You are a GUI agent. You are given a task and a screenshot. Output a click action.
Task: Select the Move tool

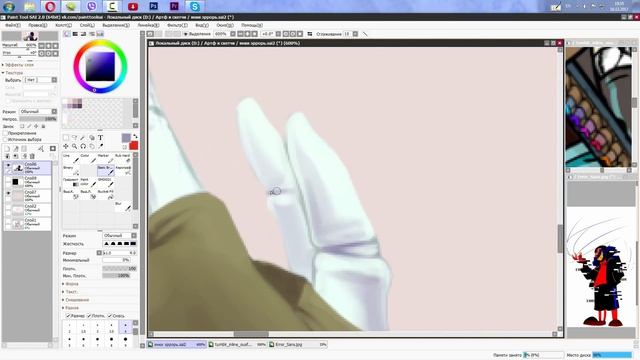66,146
